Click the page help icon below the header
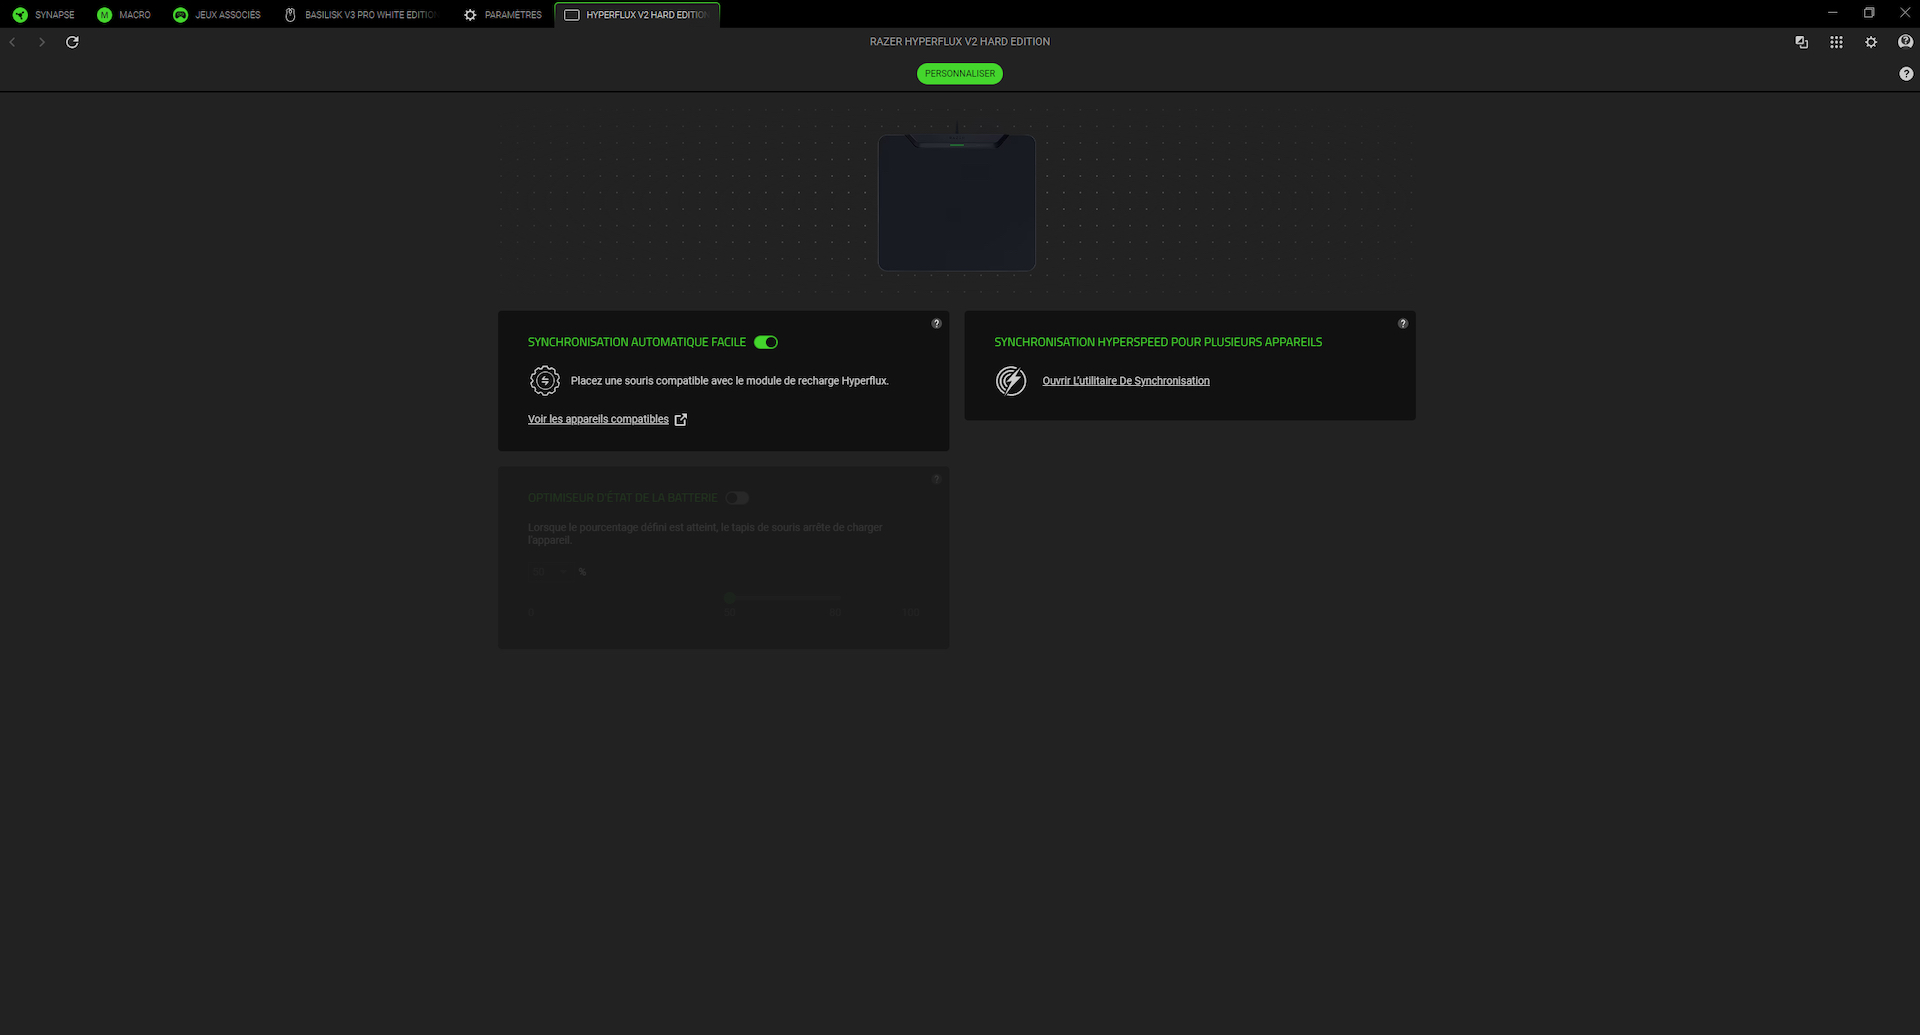 click(x=1906, y=74)
